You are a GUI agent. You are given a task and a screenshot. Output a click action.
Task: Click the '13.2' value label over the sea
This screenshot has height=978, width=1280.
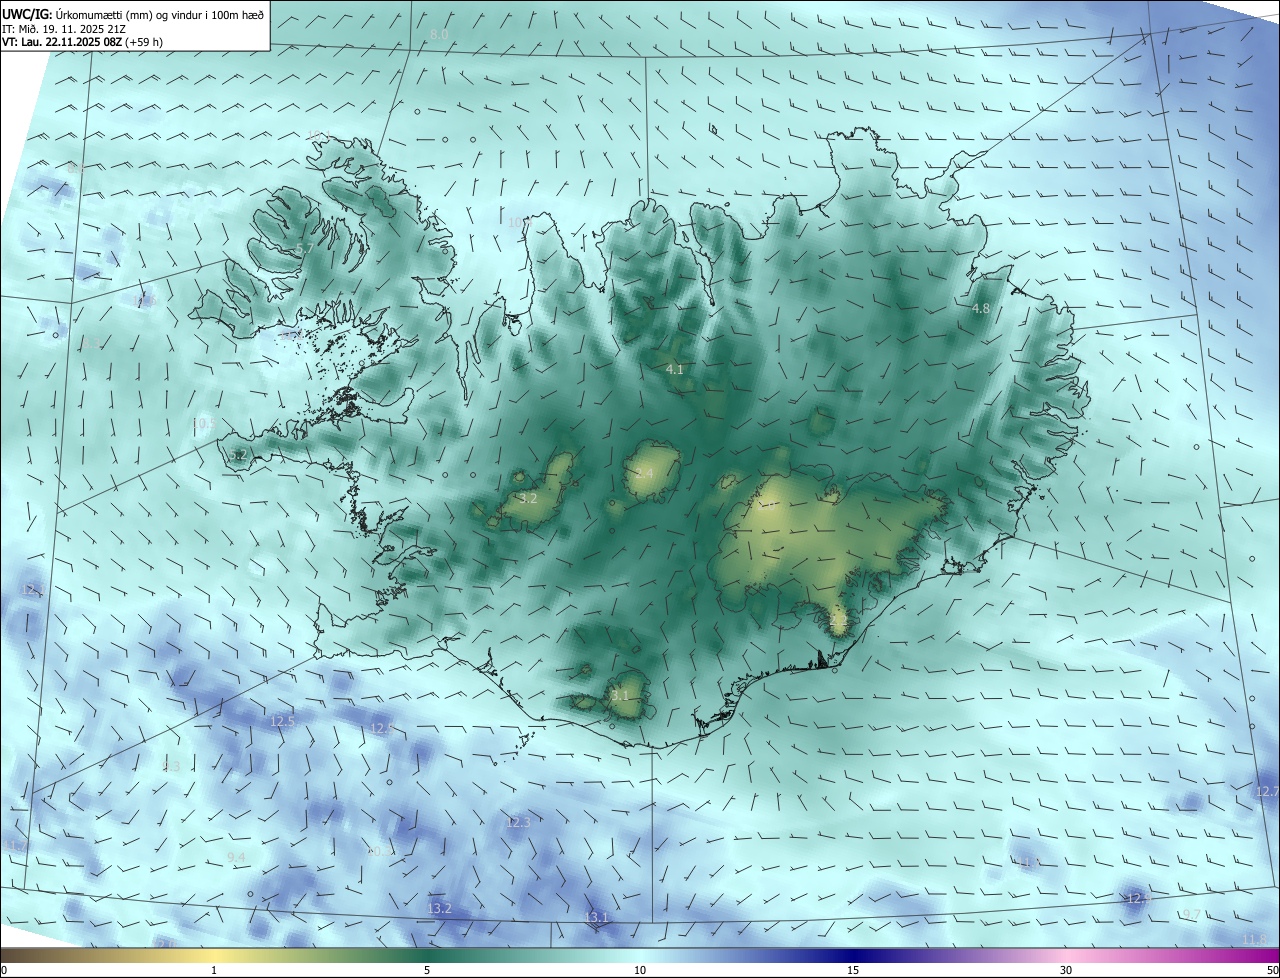point(439,908)
